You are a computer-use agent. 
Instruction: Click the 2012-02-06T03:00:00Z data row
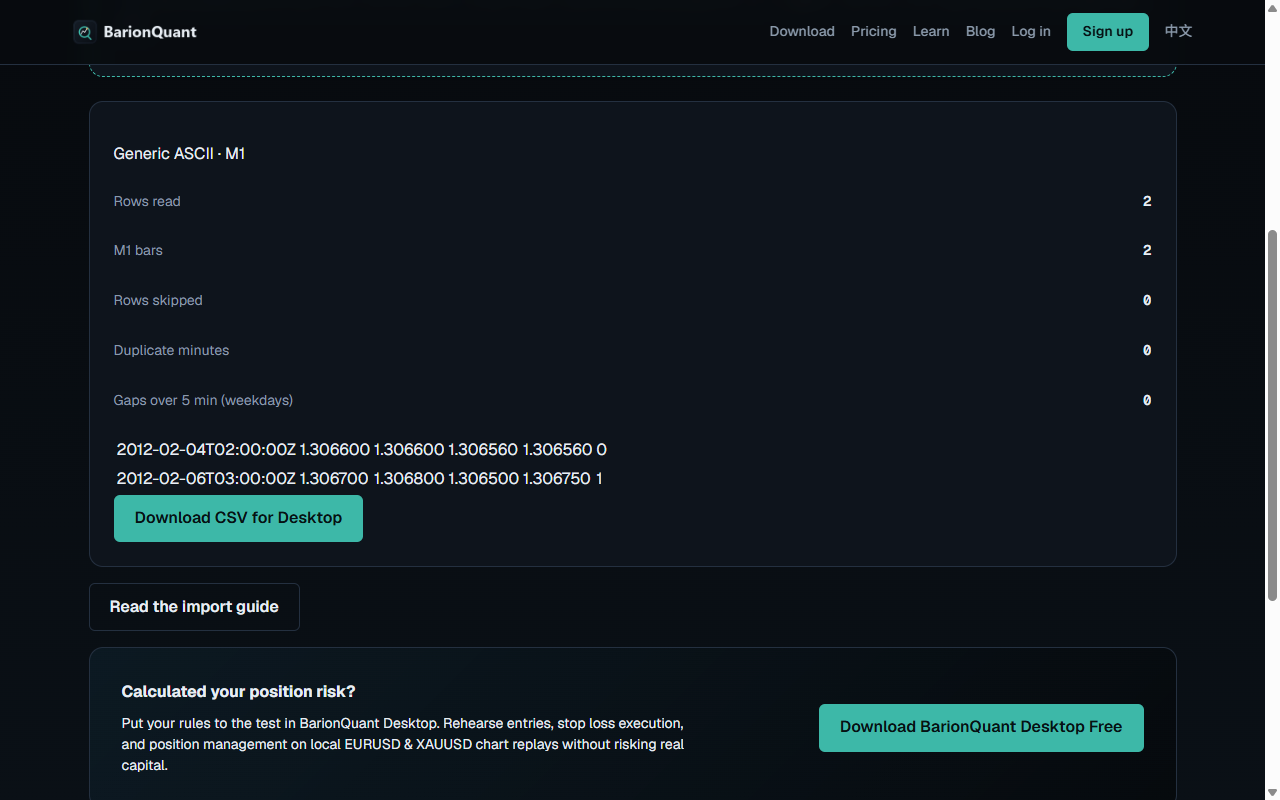point(360,479)
